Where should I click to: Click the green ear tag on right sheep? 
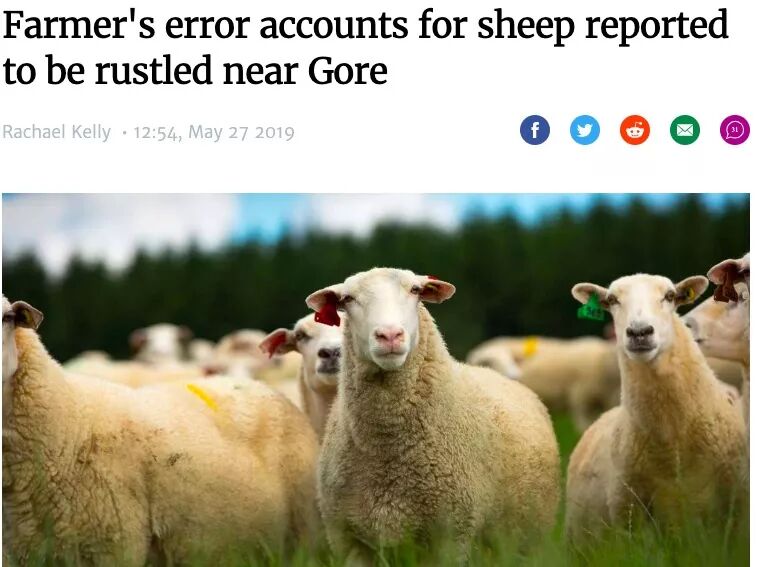click(591, 309)
